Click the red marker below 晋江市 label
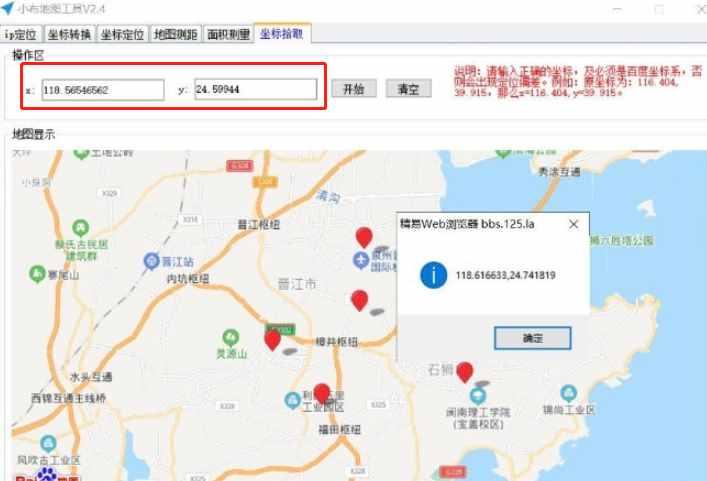This screenshot has width=707, height=481. [359, 300]
